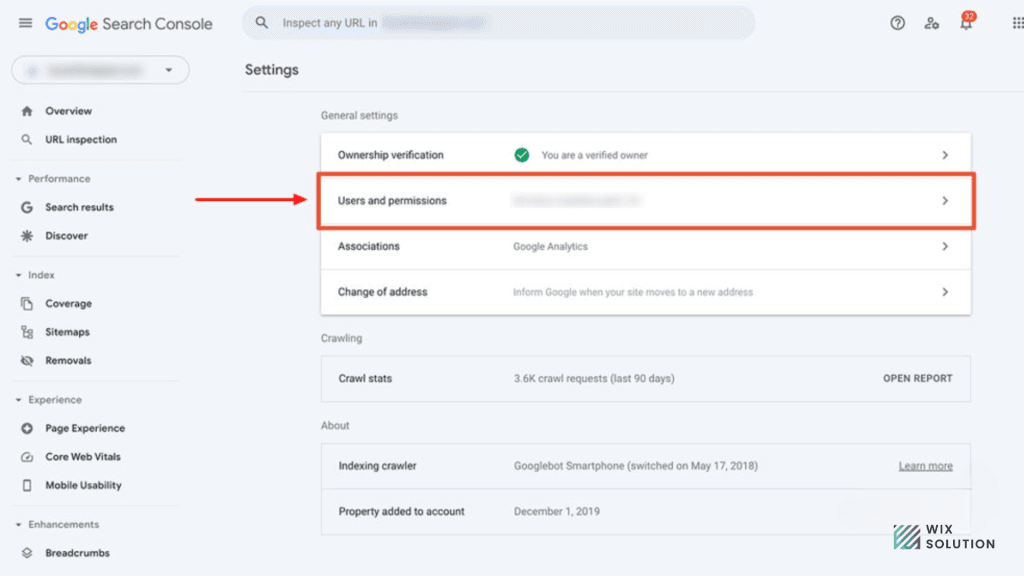The width and height of the screenshot is (1024, 576).
Task: Click "You are a verified owner" text
Action: pos(594,155)
